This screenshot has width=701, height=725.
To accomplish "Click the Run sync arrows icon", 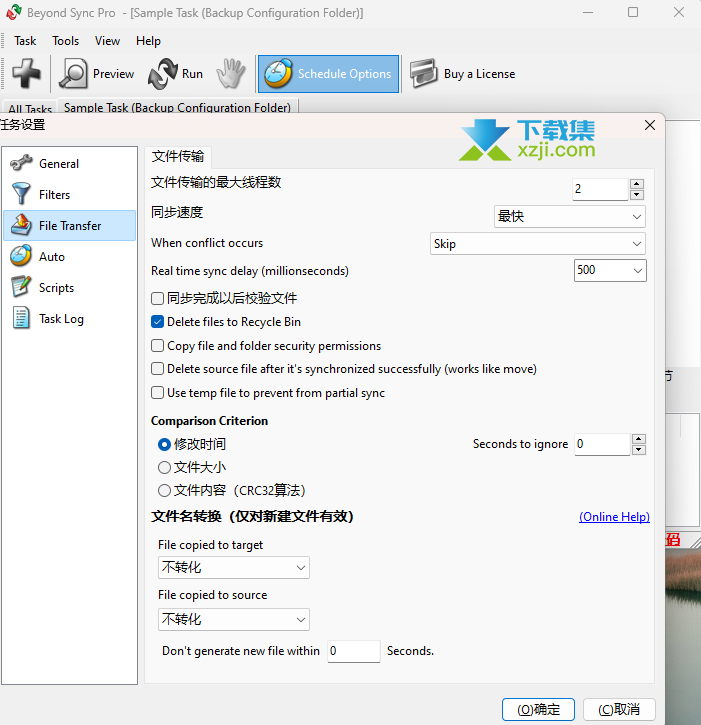I will 162,74.
